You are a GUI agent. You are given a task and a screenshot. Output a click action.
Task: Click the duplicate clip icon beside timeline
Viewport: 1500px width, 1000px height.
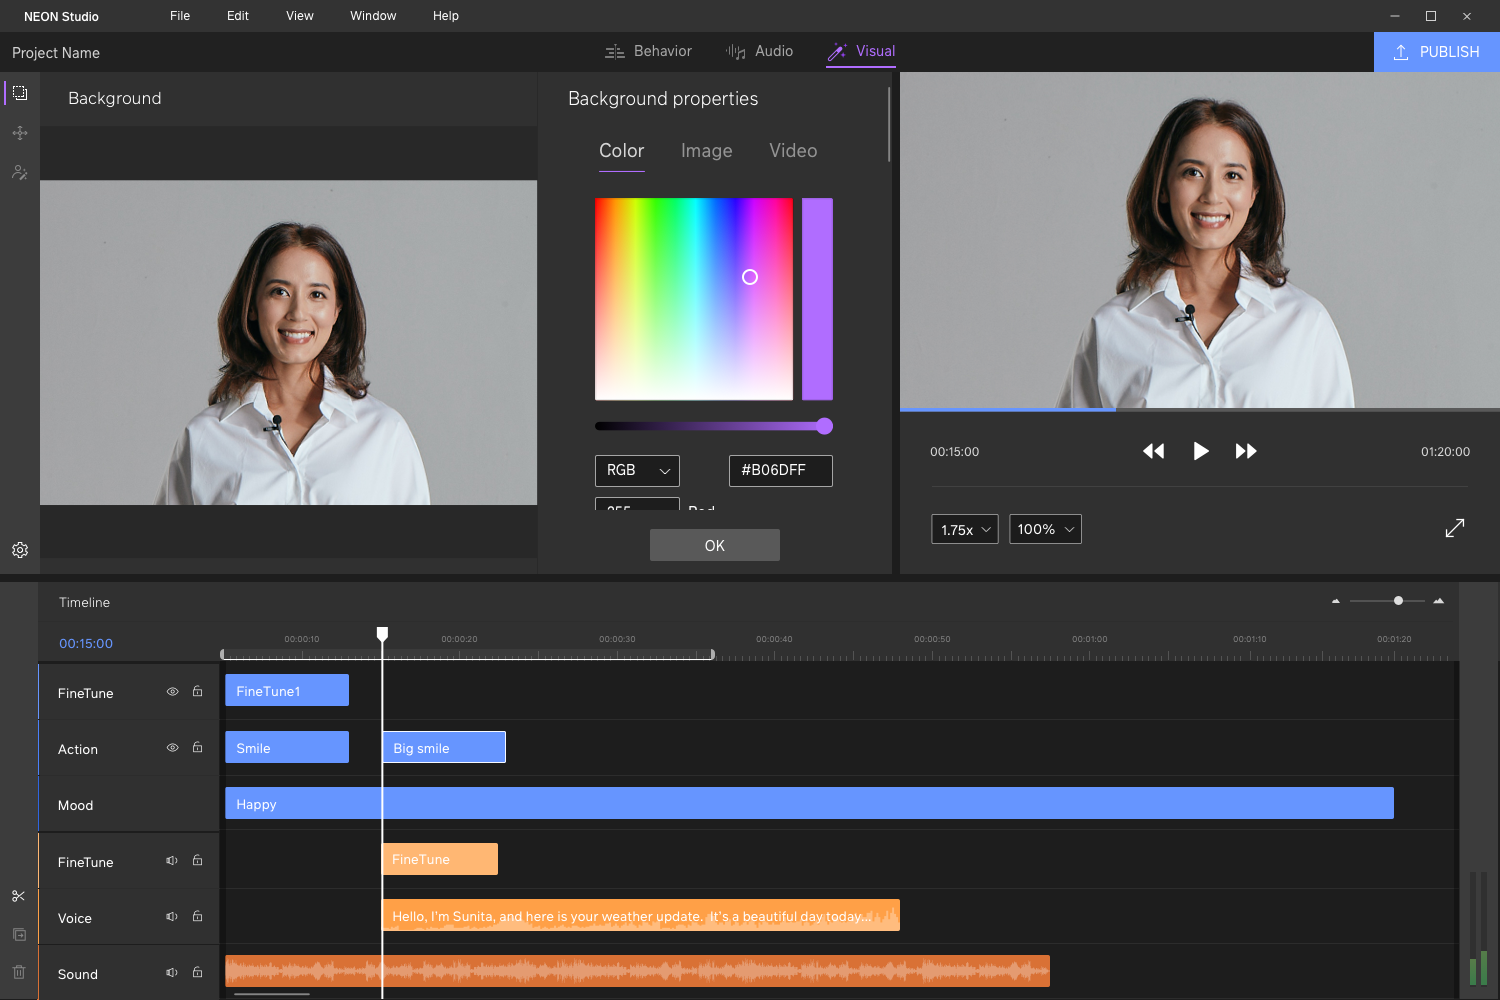click(x=19, y=934)
